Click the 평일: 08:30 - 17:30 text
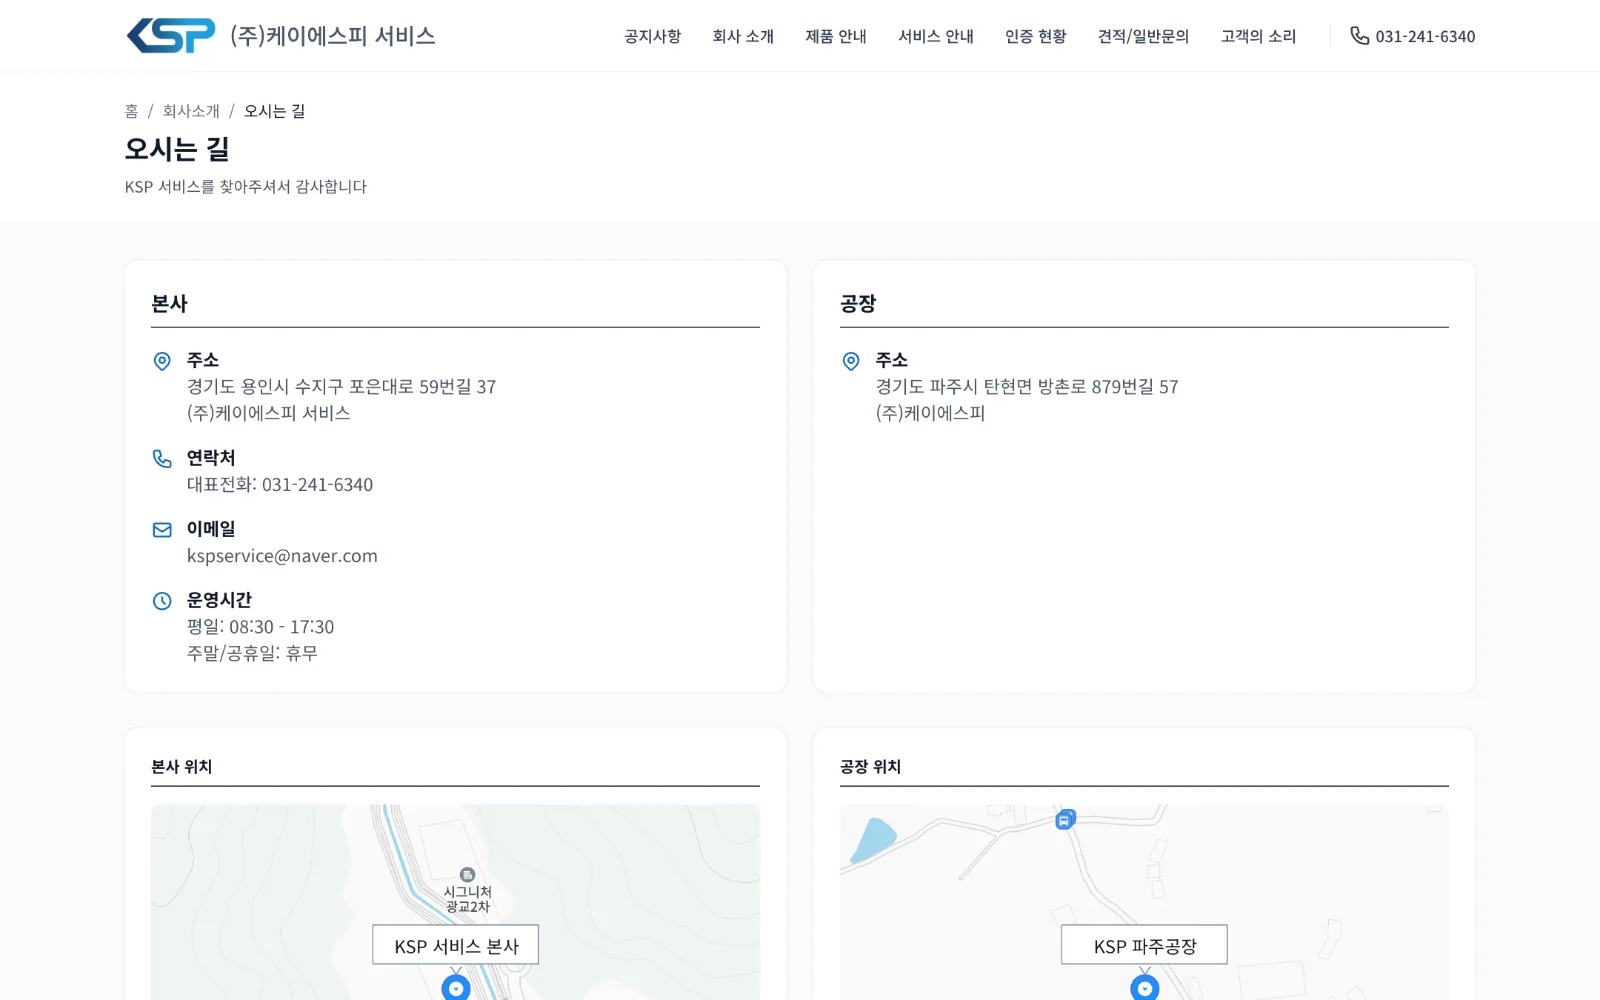This screenshot has width=1600, height=1000. (261, 627)
